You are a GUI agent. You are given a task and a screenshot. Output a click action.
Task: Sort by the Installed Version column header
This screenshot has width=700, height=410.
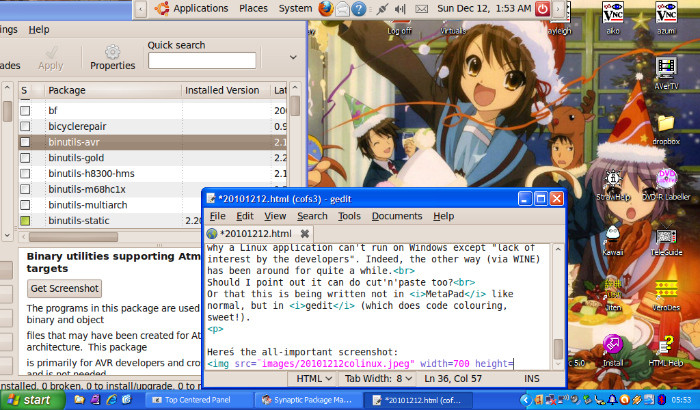pos(226,90)
